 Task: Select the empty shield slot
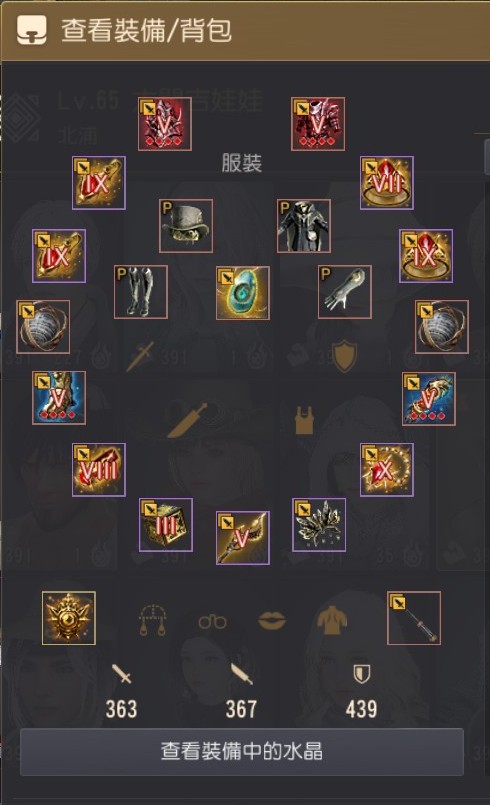point(344,356)
